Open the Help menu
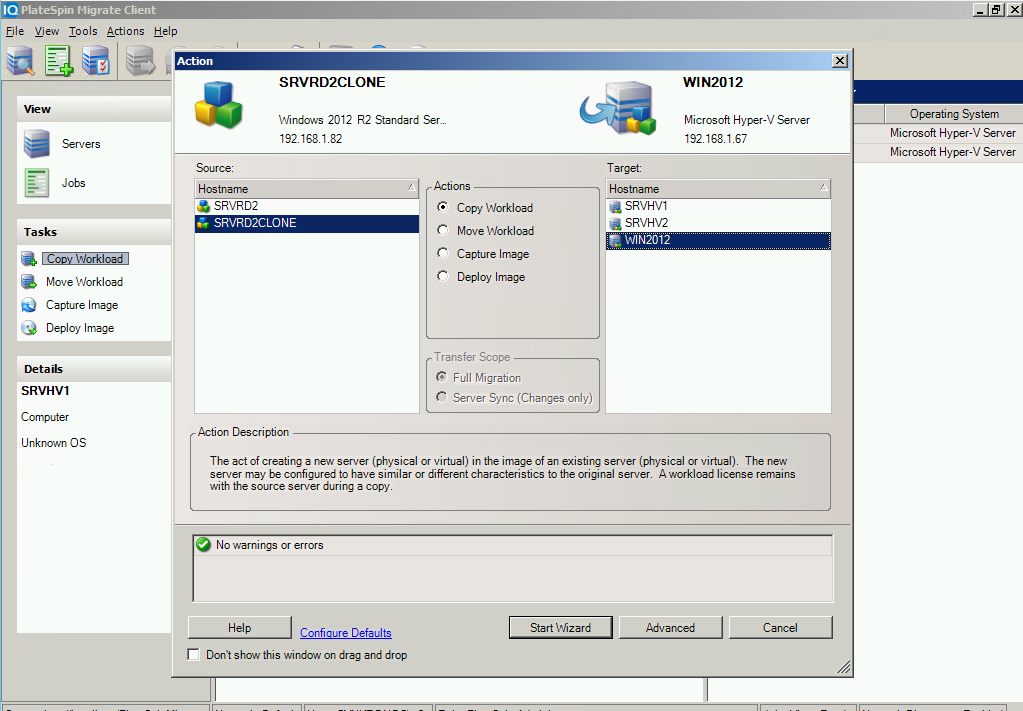The image size is (1023, 711). pos(166,31)
